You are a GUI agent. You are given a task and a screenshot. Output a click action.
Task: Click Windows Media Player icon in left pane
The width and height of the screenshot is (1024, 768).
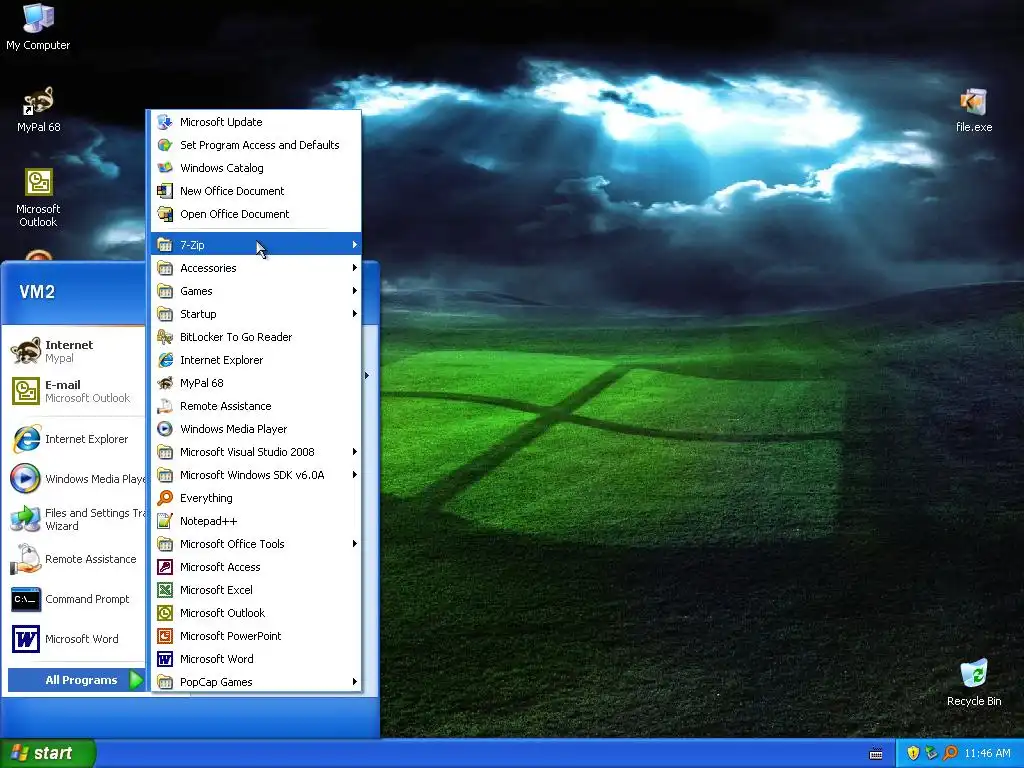(x=25, y=479)
